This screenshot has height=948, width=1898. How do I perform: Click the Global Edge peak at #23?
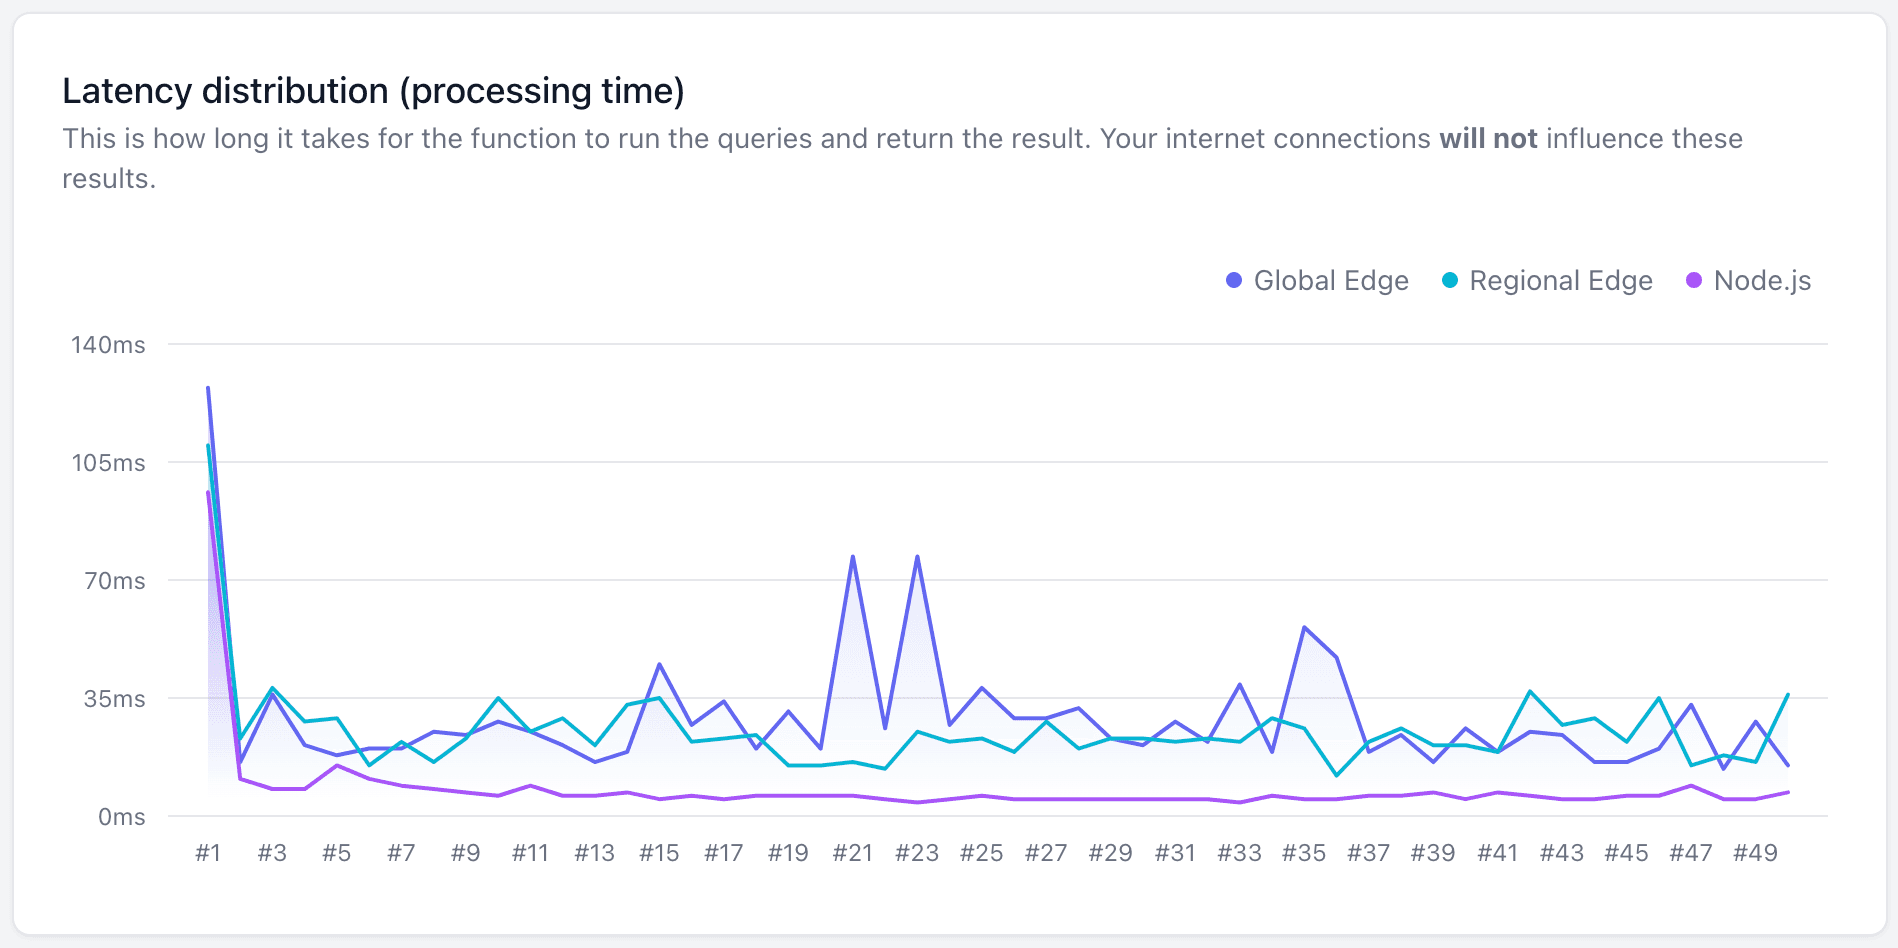pyautogui.click(x=917, y=557)
